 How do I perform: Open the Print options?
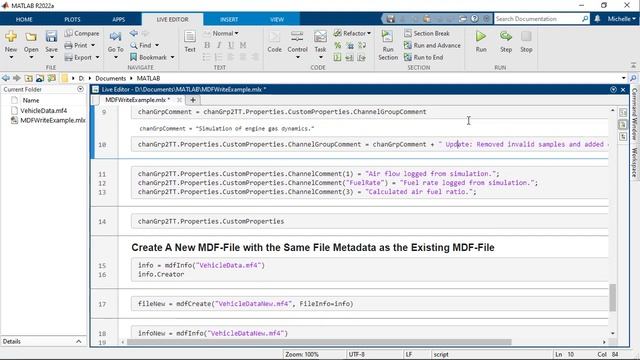pos(80,45)
